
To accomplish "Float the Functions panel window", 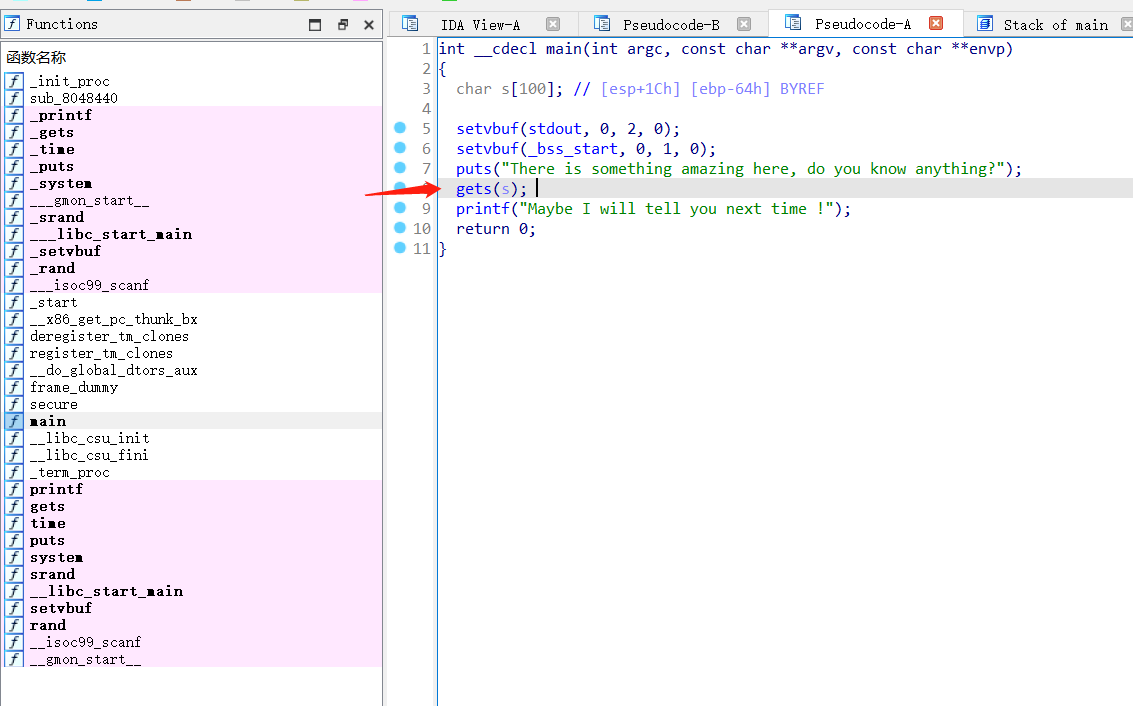I will pyautogui.click(x=343, y=25).
